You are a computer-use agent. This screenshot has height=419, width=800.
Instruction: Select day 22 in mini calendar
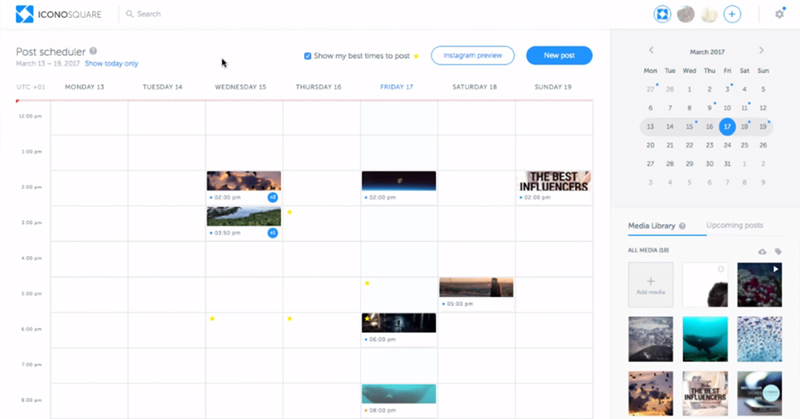tap(689, 145)
